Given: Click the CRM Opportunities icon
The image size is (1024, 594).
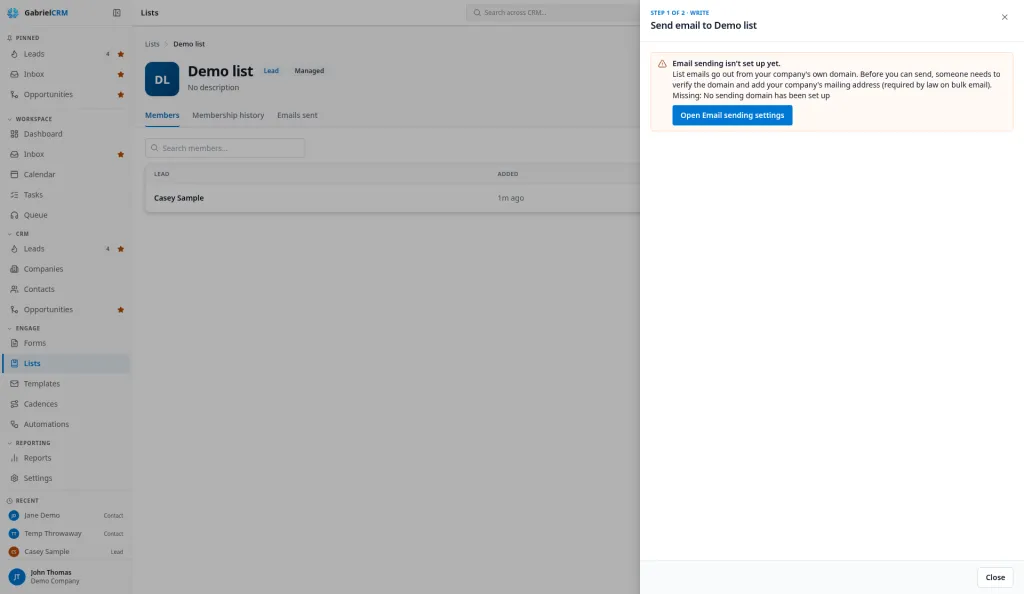Looking at the screenshot, I should [x=14, y=309].
